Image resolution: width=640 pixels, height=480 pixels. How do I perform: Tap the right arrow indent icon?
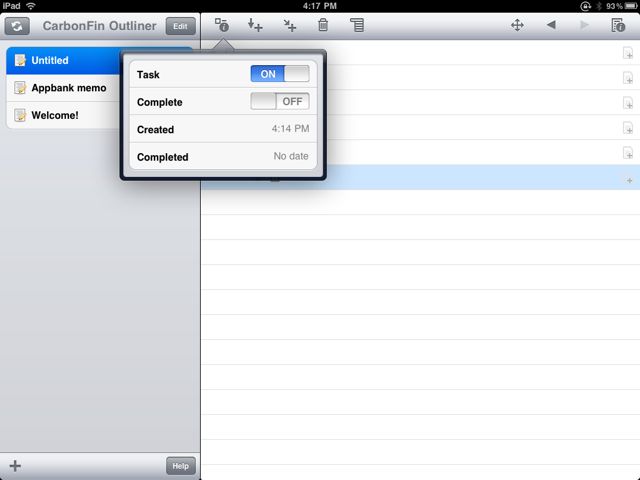pos(584,25)
